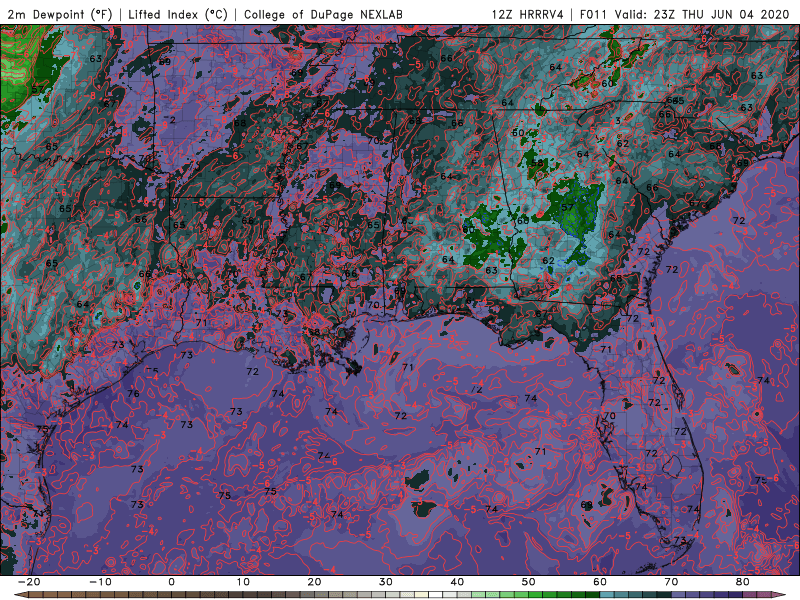Click the "College of DuPage NEXLAB" label
The width and height of the screenshot is (800, 600).
click(x=323, y=14)
